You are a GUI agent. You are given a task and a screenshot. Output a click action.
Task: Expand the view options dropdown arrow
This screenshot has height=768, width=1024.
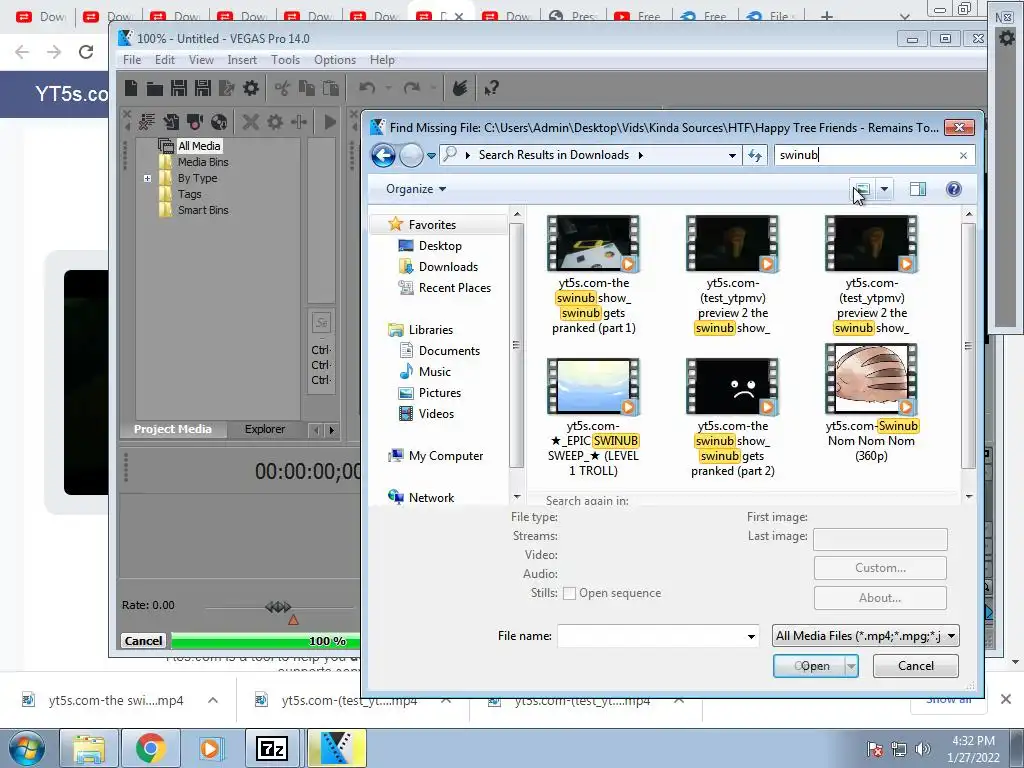[x=884, y=189]
